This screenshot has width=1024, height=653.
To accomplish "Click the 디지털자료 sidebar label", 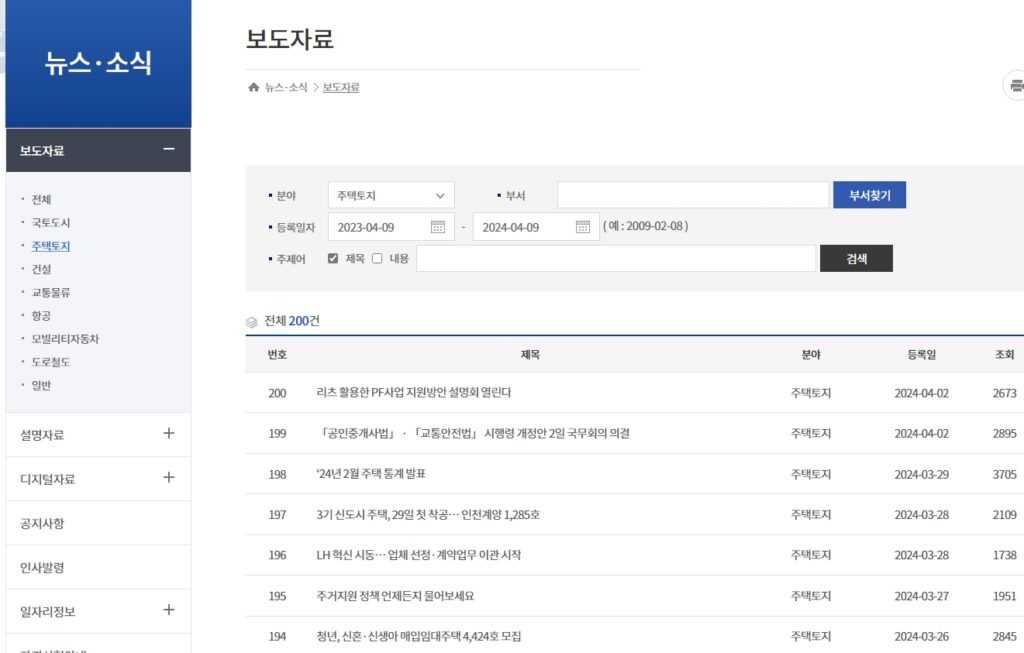I will point(48,479).
